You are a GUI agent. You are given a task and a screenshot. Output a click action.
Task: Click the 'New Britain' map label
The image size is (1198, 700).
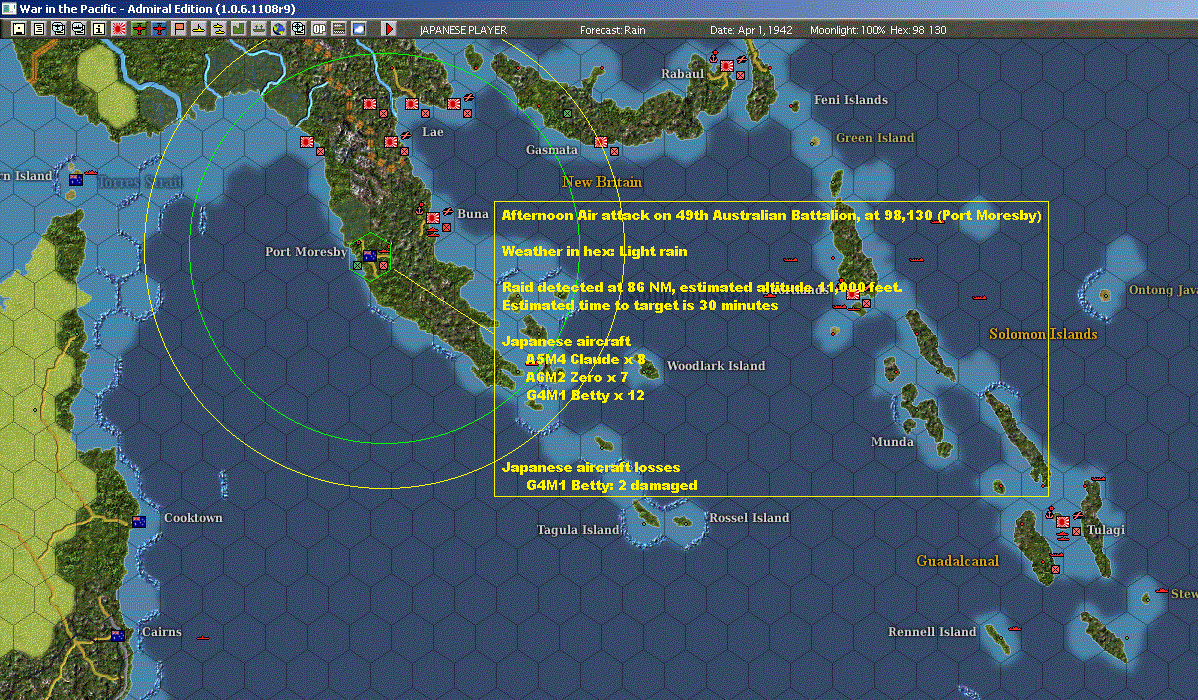602,182
